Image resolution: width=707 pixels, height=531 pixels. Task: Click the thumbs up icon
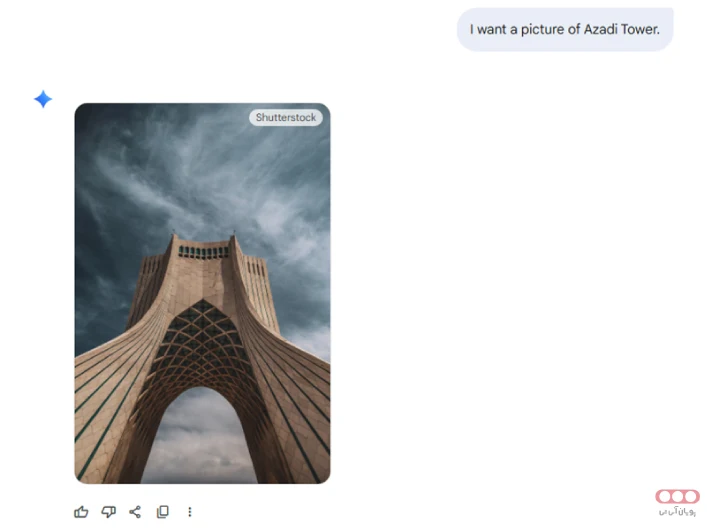[x=81, y=512]
